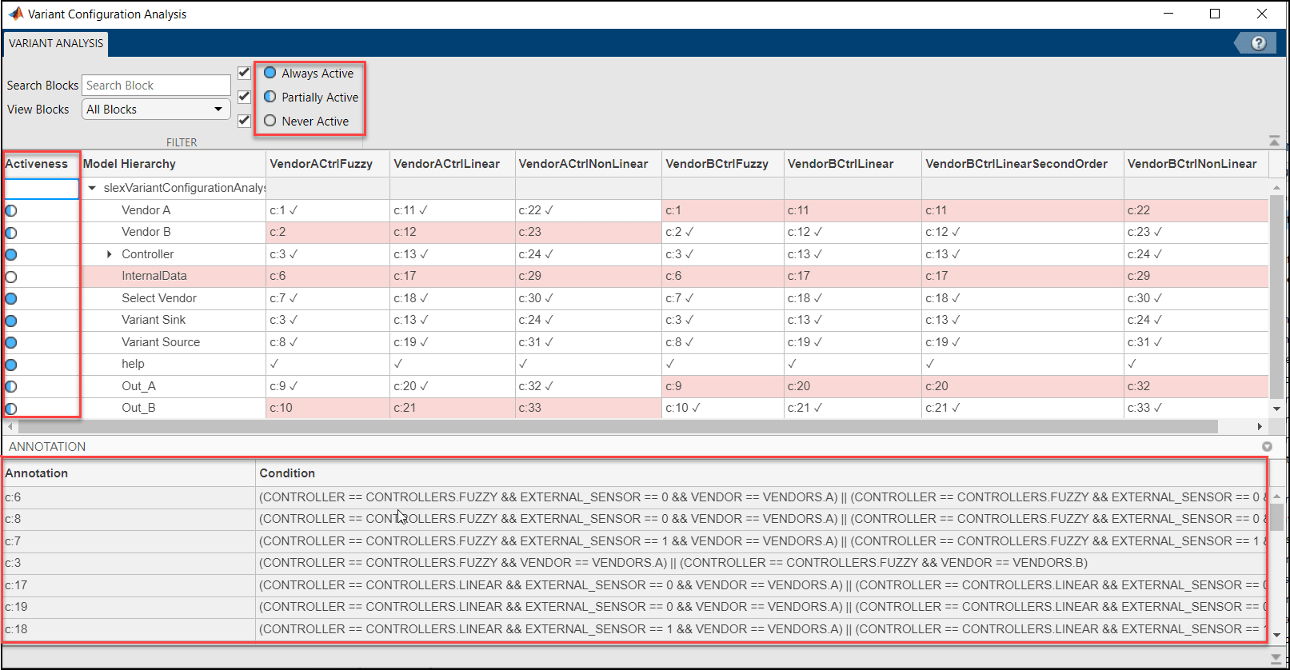Toggle the Always Active checkbox

[244, 73]
